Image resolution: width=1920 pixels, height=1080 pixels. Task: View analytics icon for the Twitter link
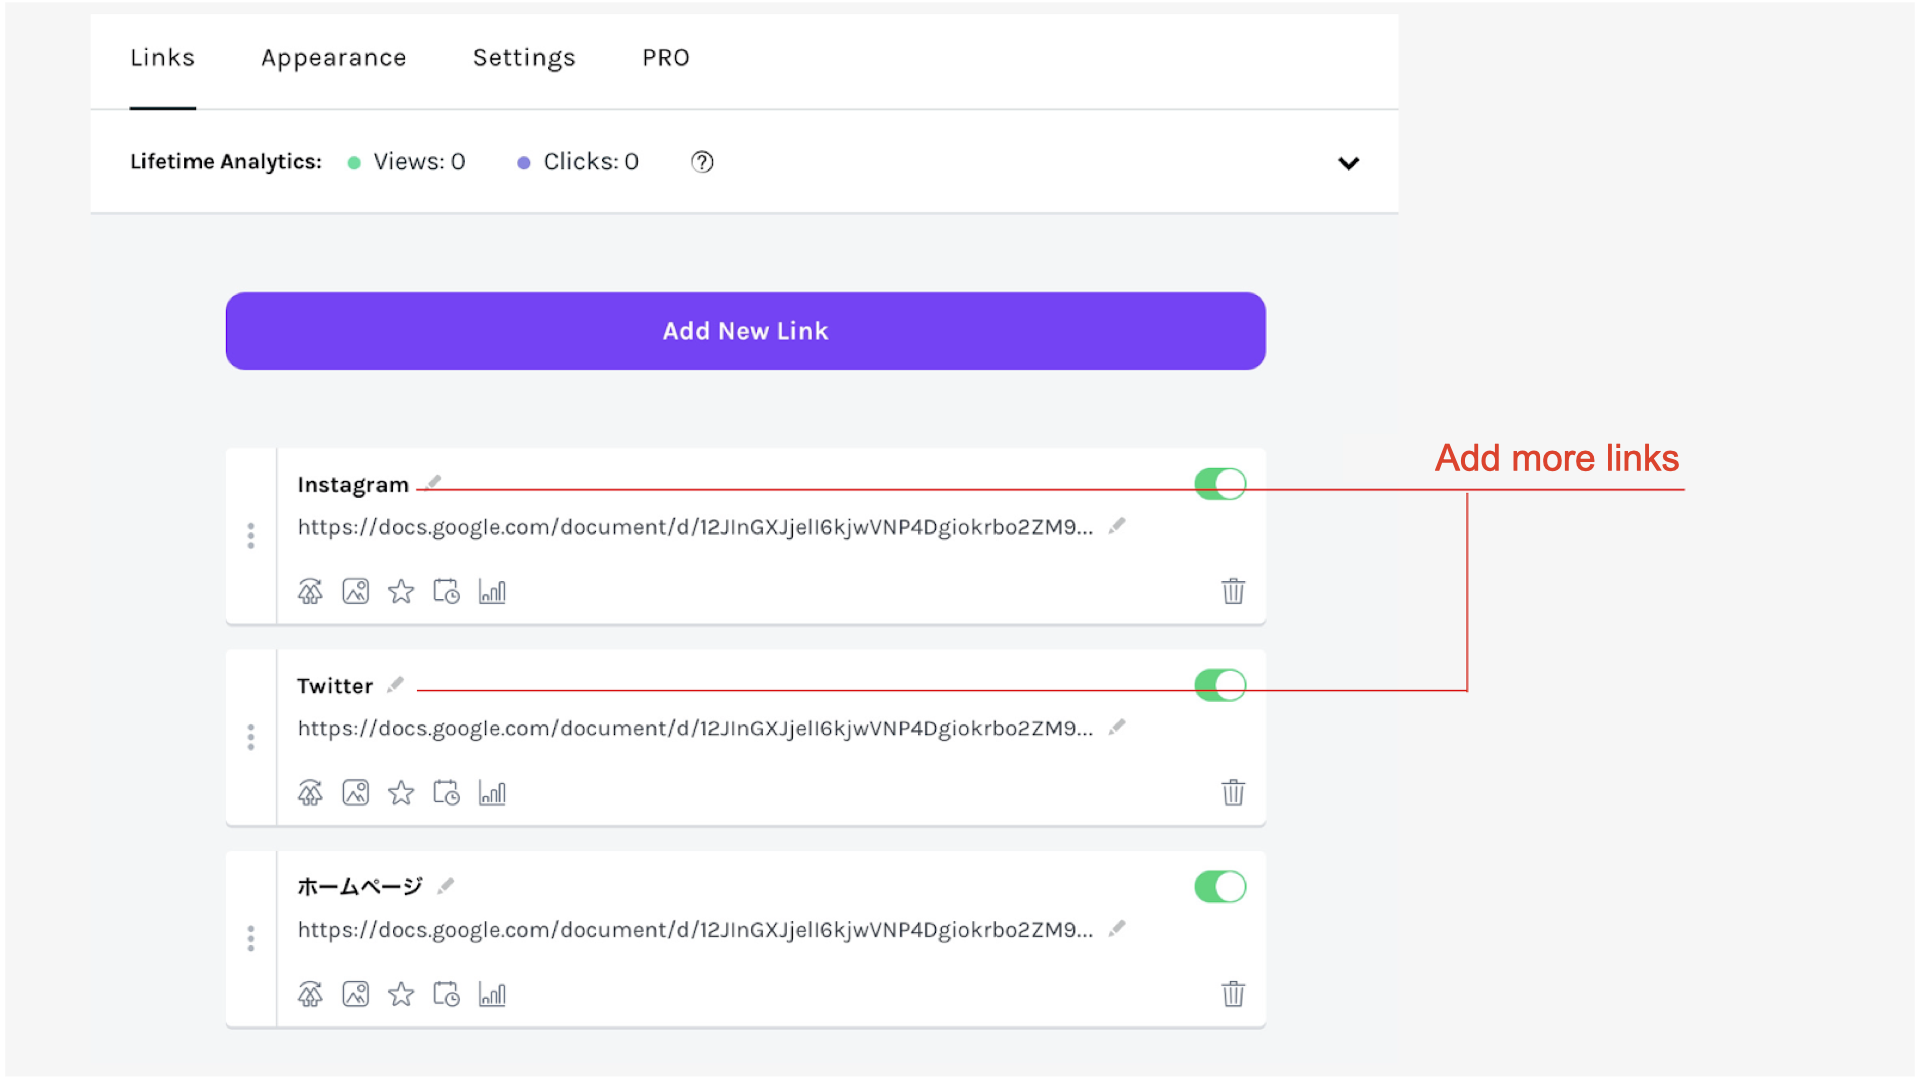pos(492,792)
